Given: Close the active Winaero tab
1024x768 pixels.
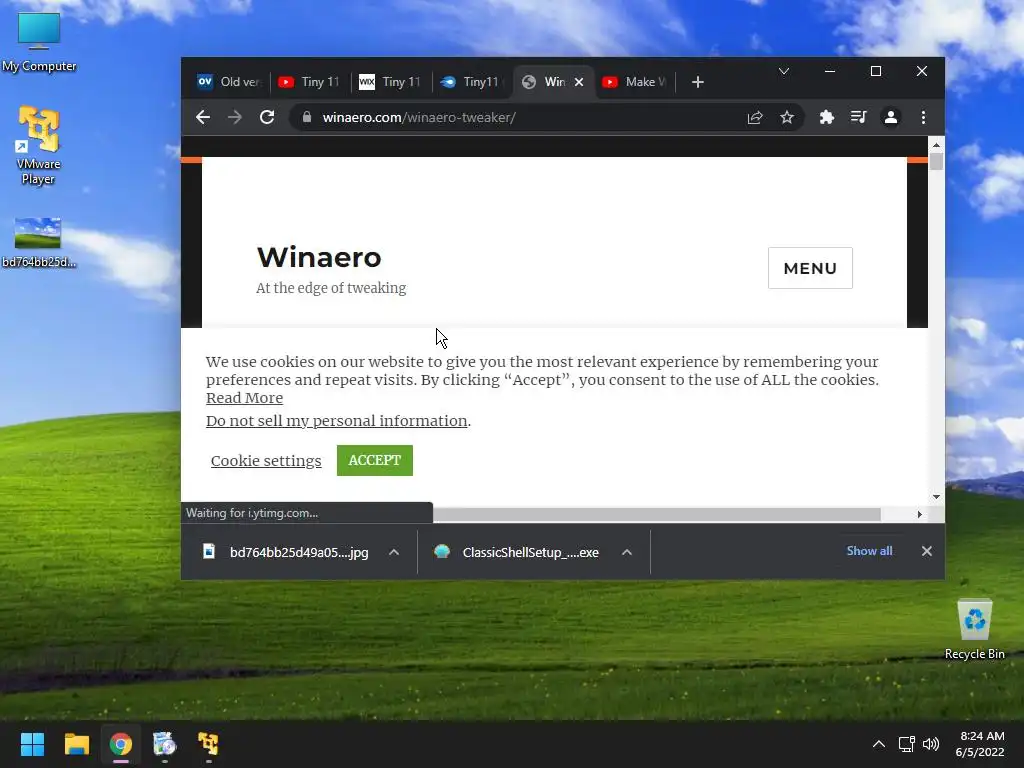Looking at the screenshot, I should tap(579, 82).
